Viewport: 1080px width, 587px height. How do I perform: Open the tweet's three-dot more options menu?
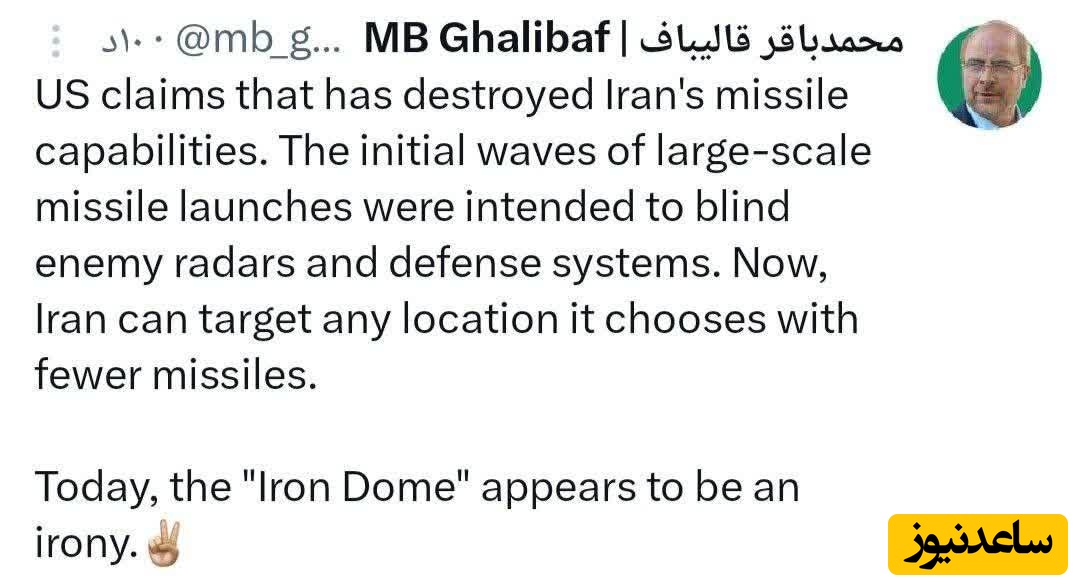point(56,40)
